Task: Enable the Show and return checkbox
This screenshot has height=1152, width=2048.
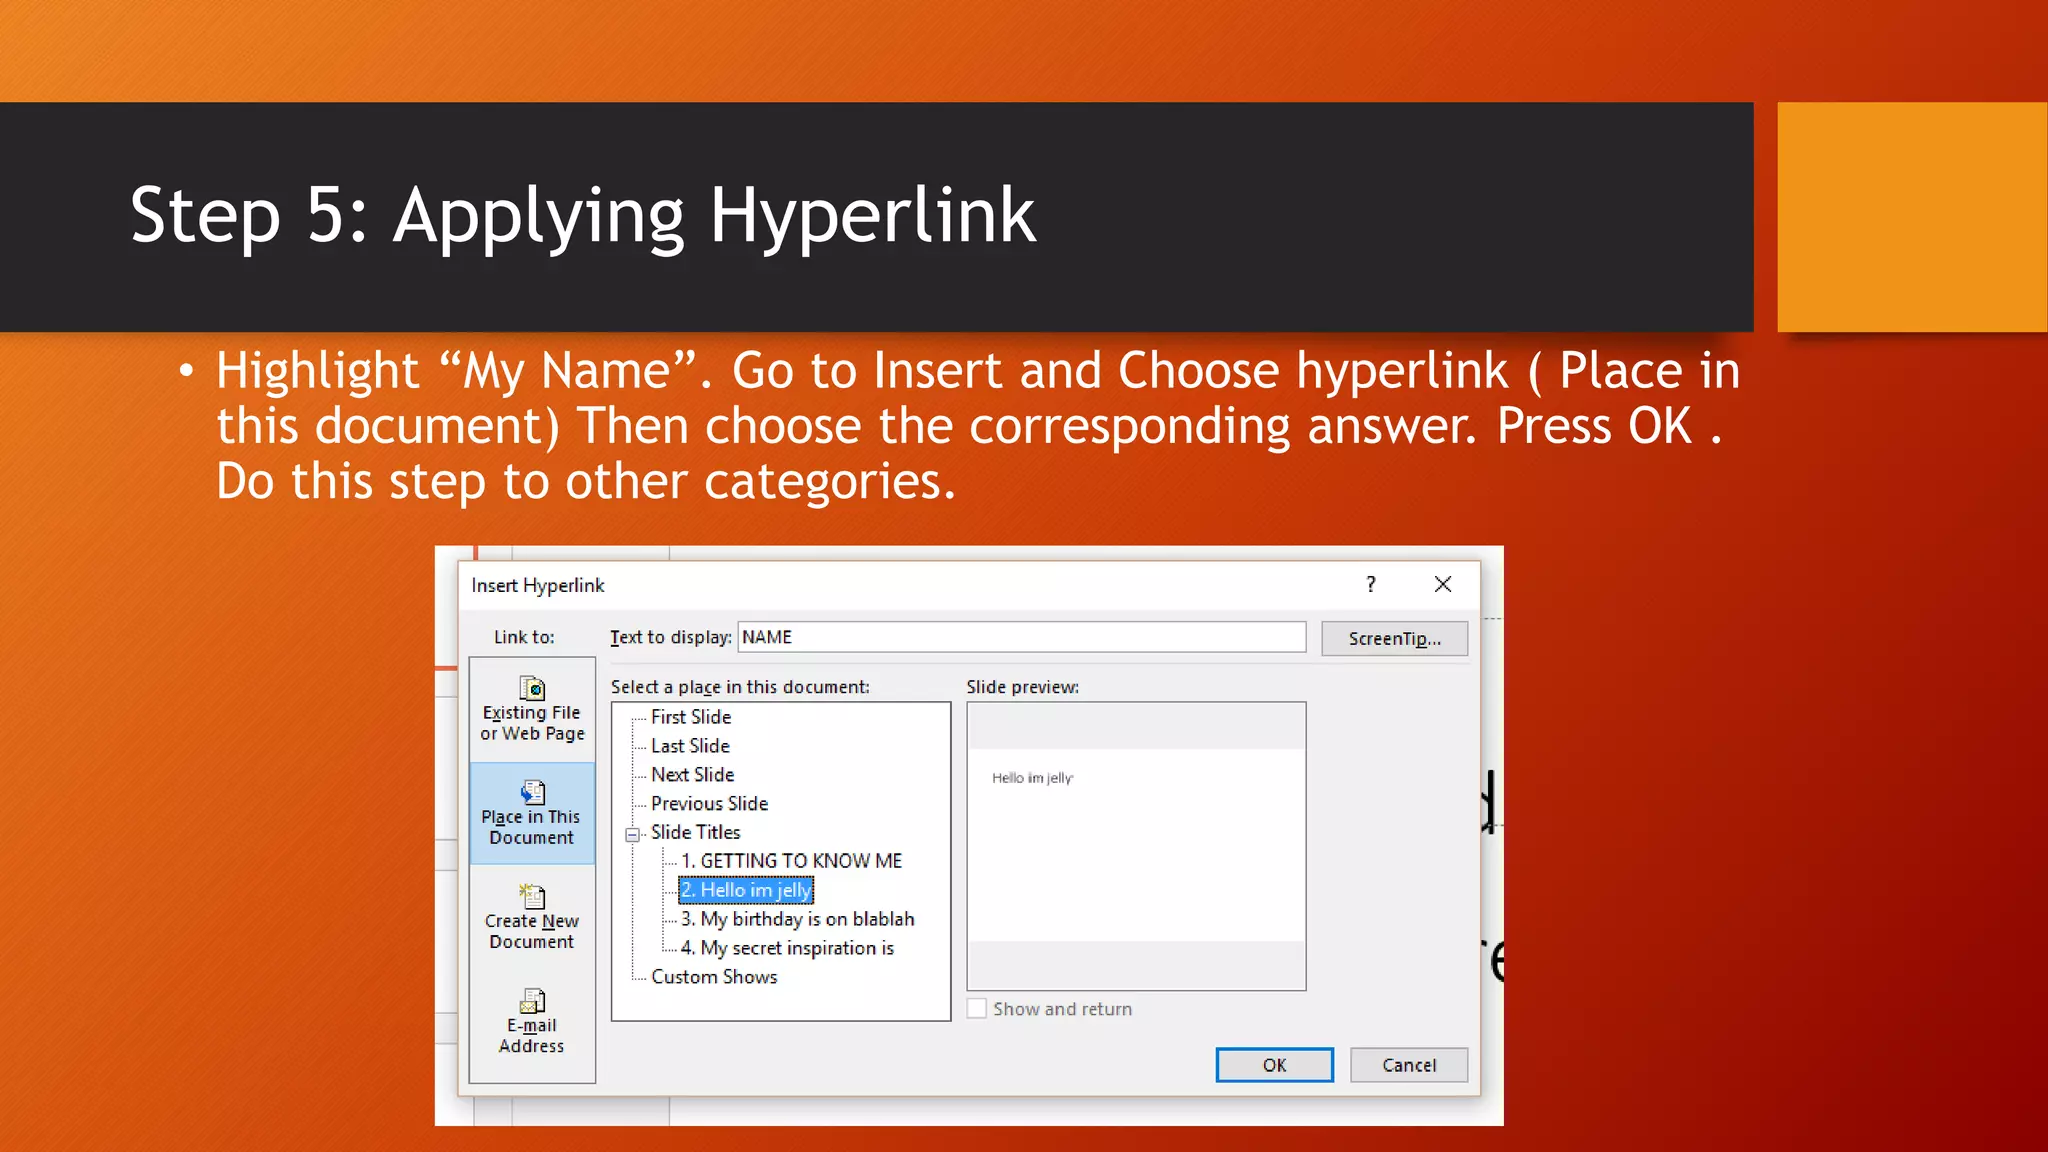Action: [977, 1008]
